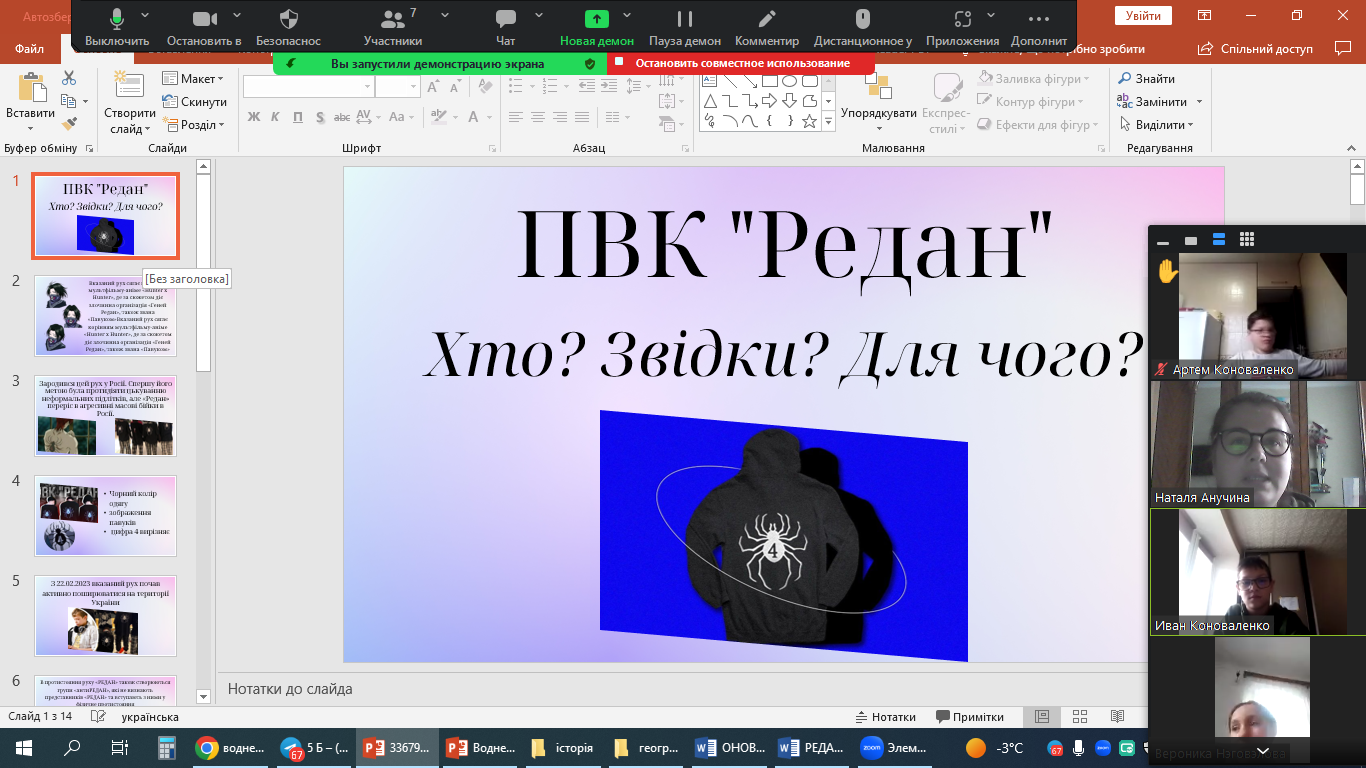Viewport: 1366px width, 768px height.
Task: Open Замінити replace dropdown arrow
Action: (1200, 102)
